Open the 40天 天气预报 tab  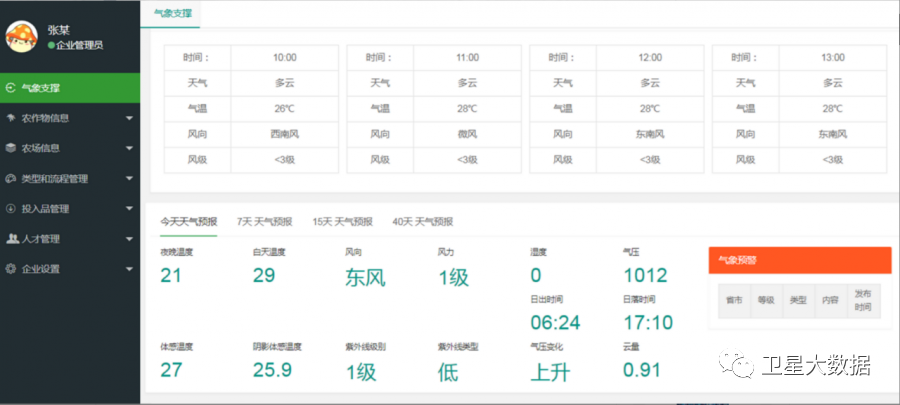[x=422, y=222]
